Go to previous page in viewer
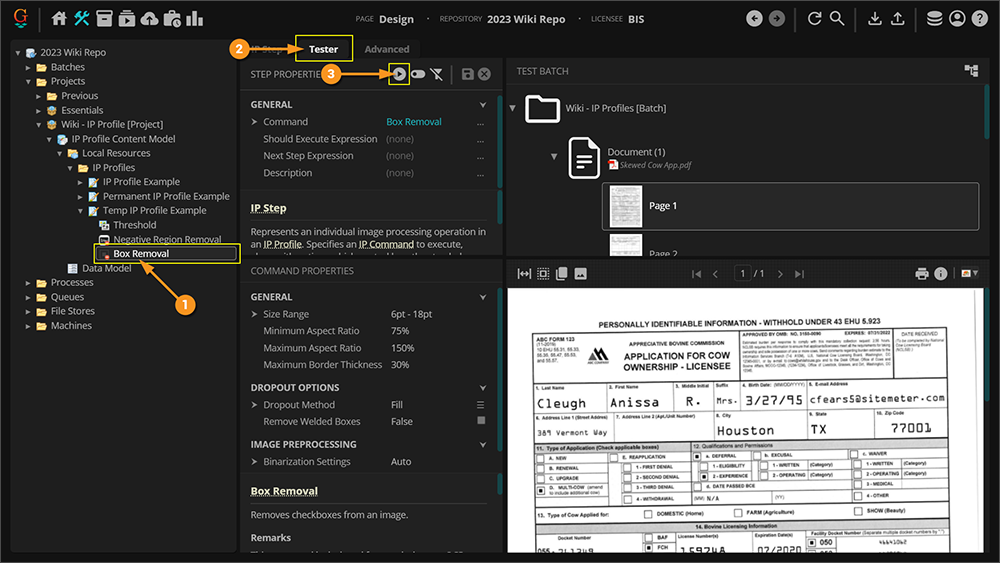The height and width of the screenshot is (563, 1000). click(x=716, y=274)
